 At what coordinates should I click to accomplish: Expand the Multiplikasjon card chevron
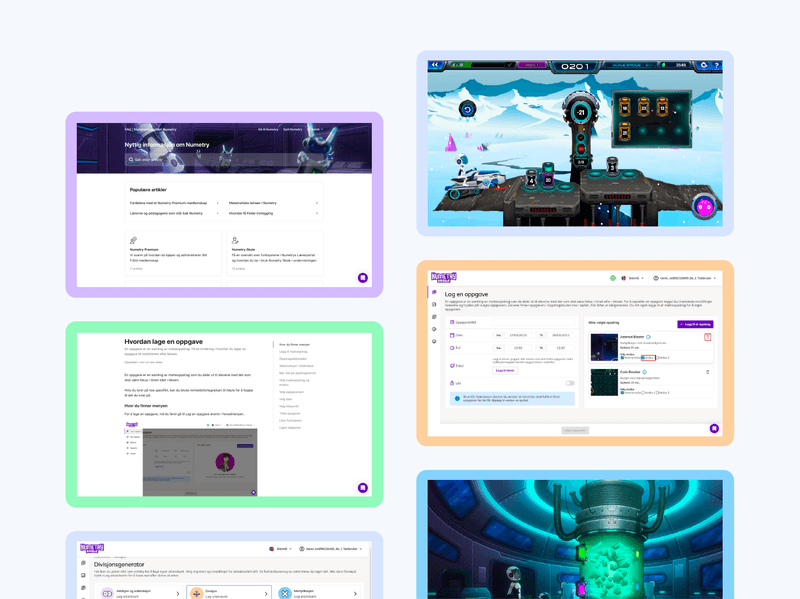coord(355,593)
